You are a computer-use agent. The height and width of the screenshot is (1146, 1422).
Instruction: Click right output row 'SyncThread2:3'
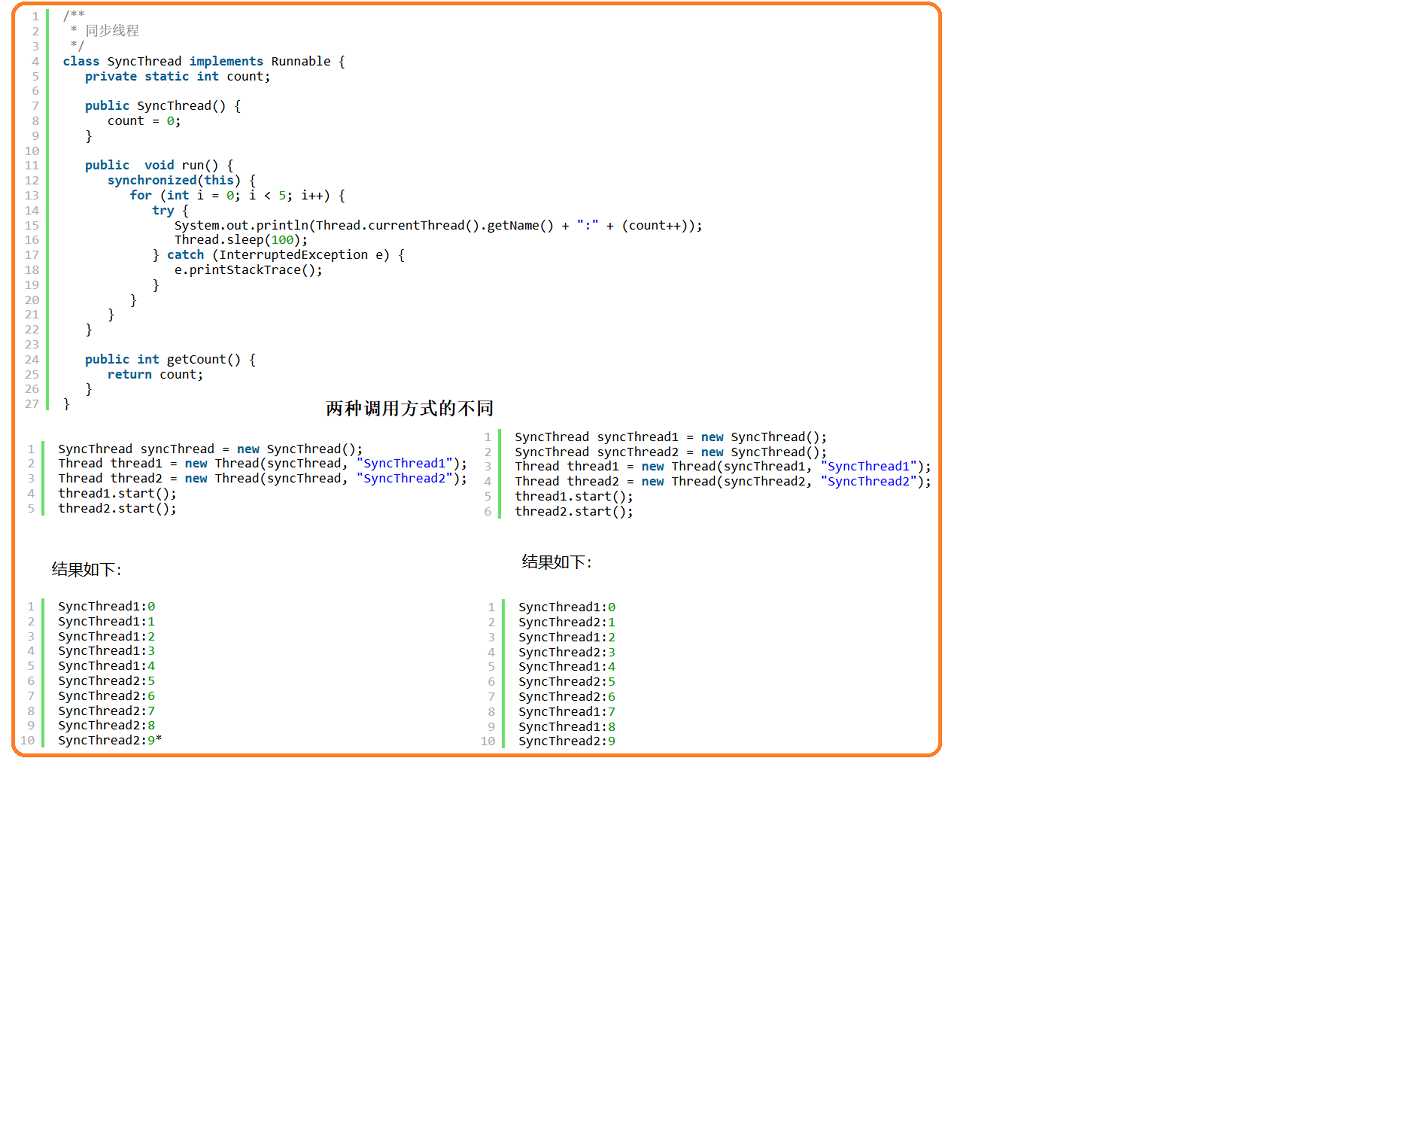click(567, 652)
